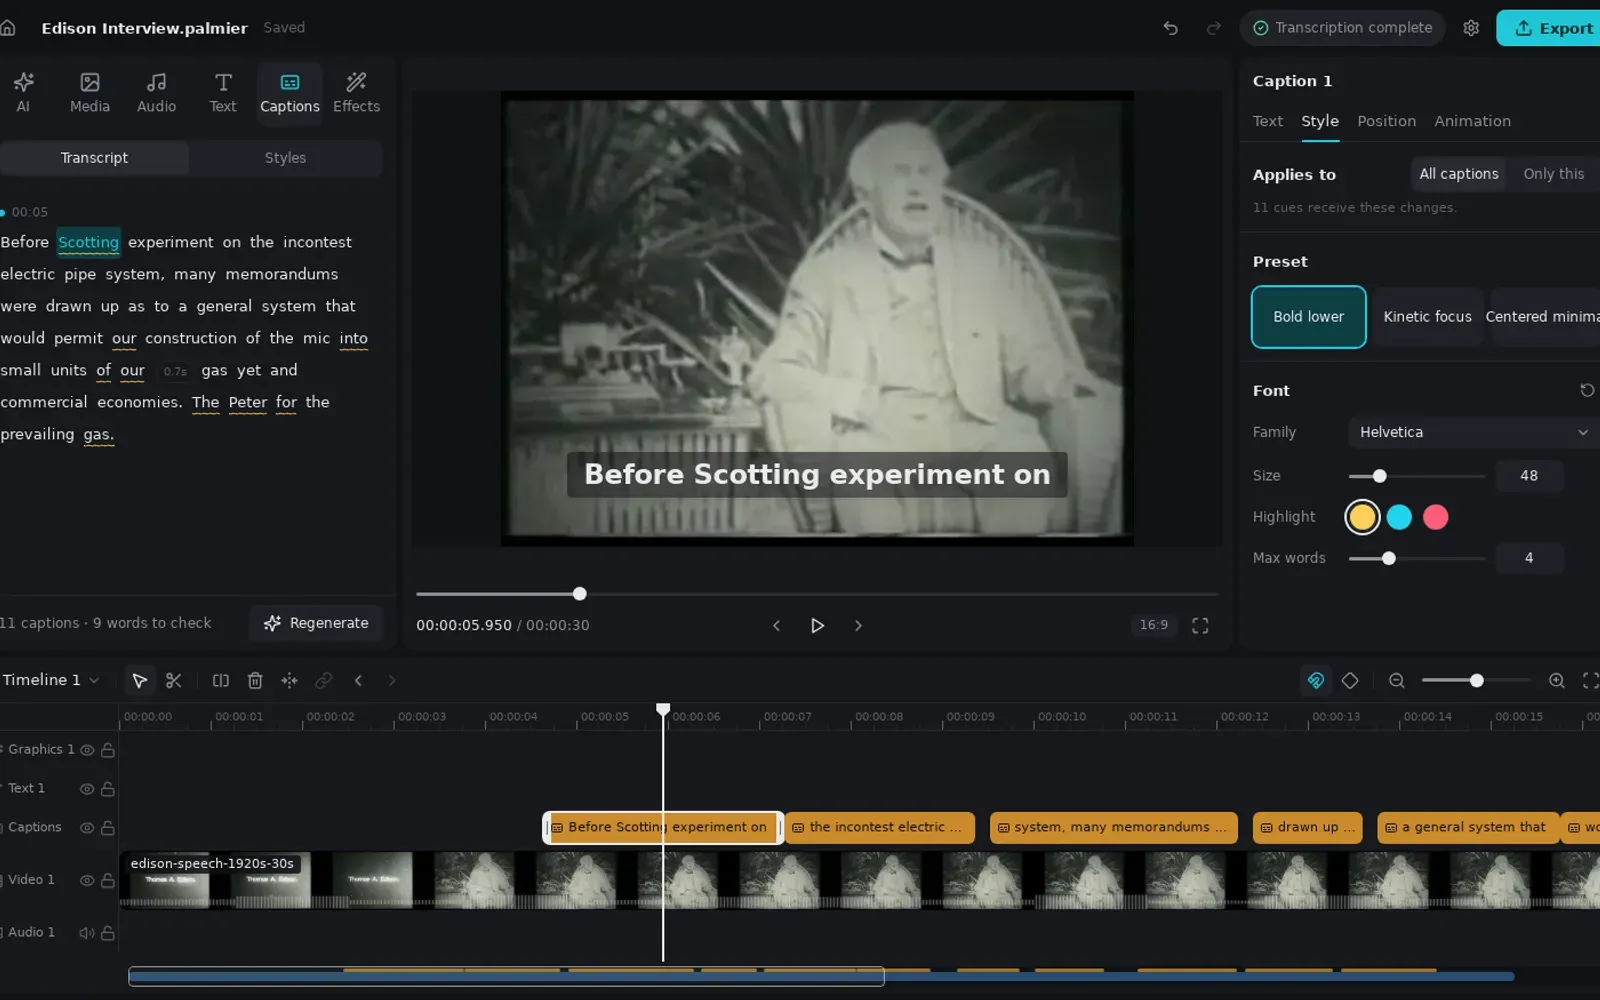Open the Timeline 1 dropdown
Screen dimensions: 1600x1000
pyautogui.click(x=51, y=680)
